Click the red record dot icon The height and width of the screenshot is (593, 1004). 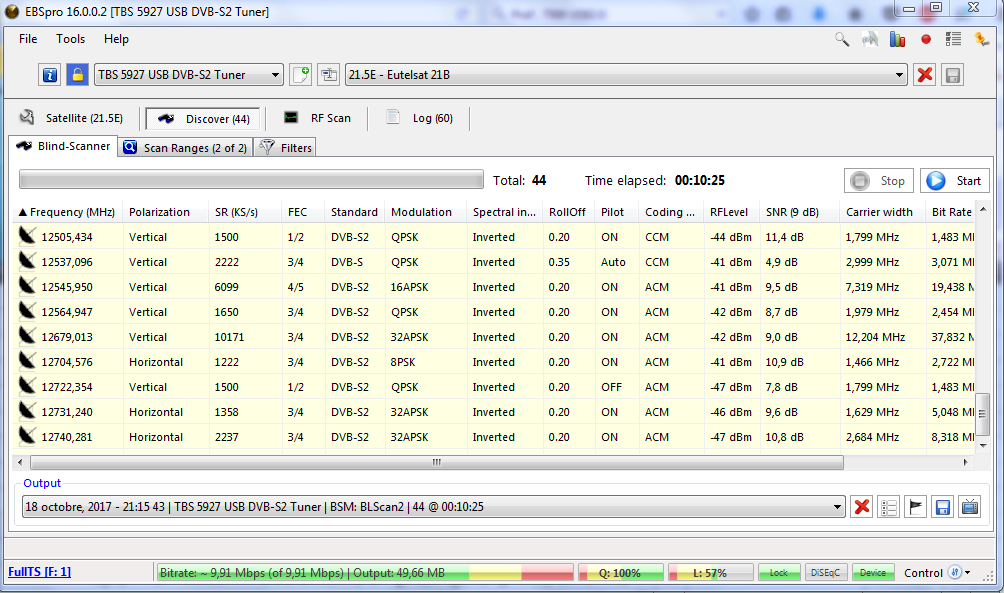pyautogui.click(x=926, y=39)
